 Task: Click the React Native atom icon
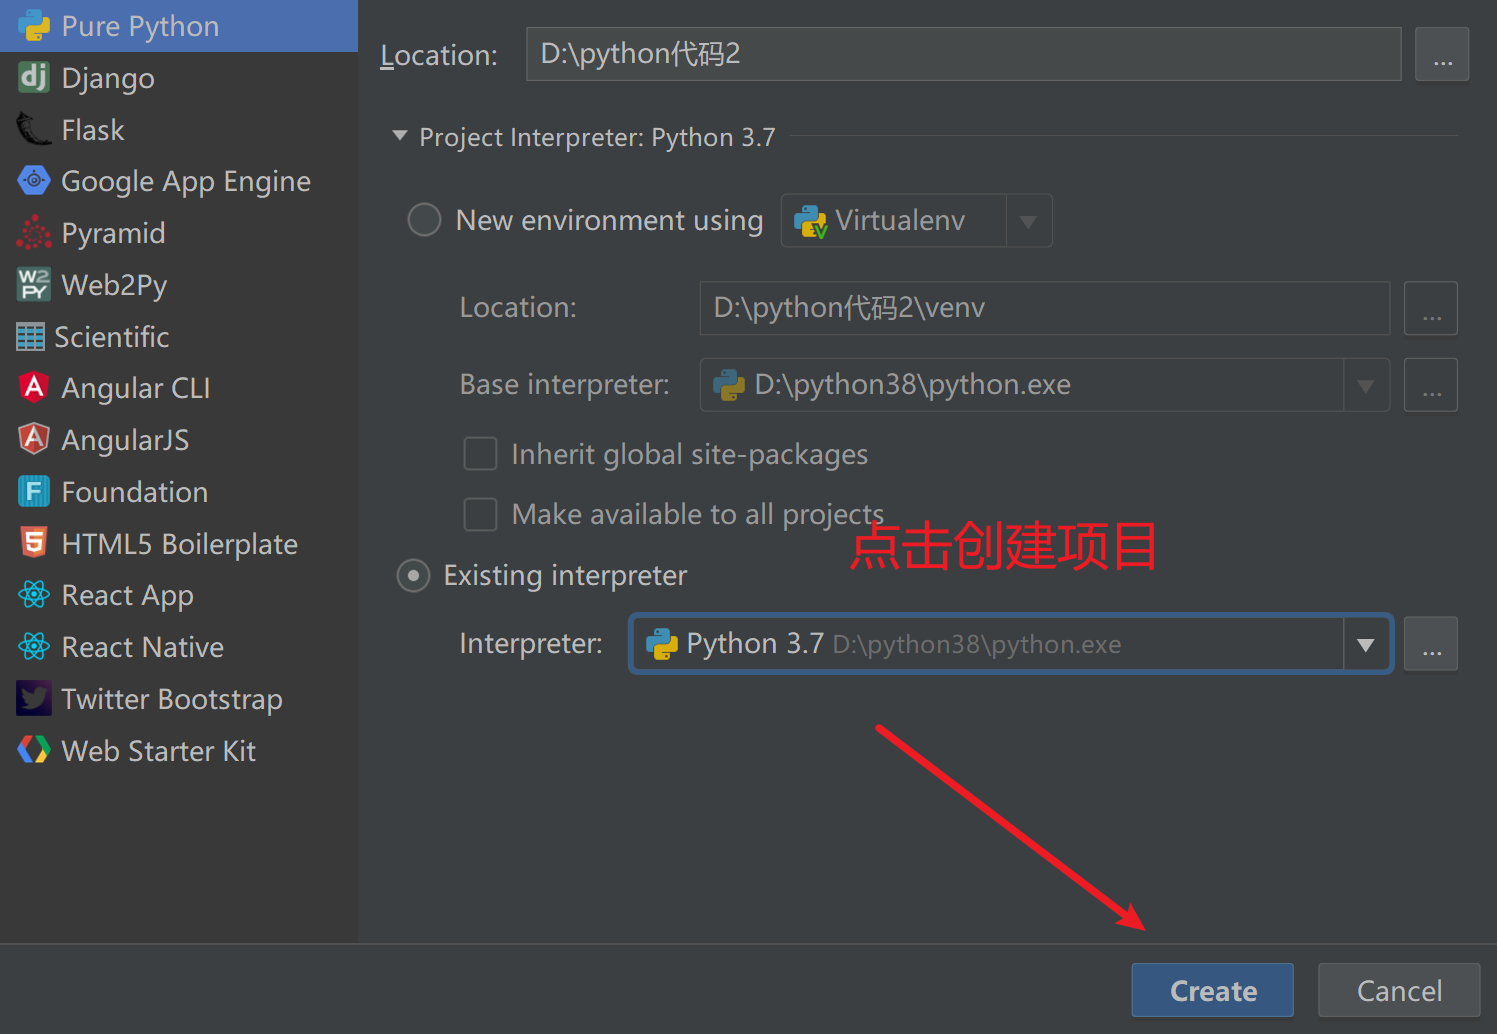pos(34,647)
